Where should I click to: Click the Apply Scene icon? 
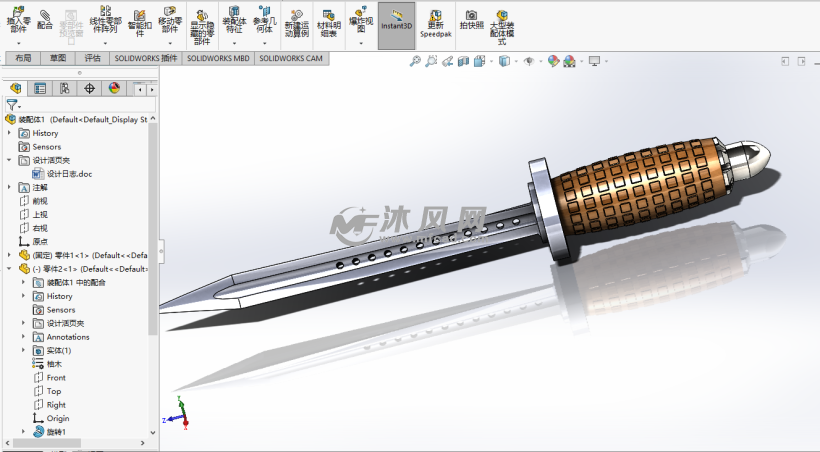tap(570, 61)
